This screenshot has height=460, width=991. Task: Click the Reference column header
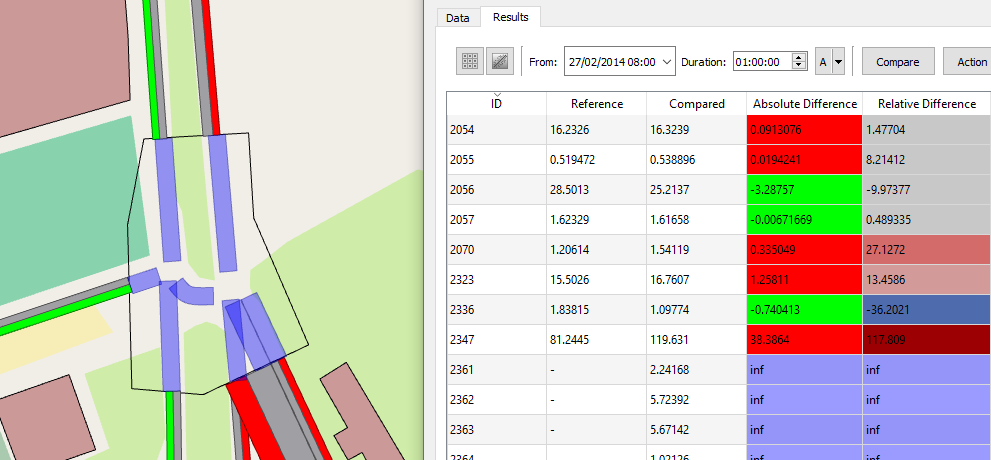click(x=596, y=104)
